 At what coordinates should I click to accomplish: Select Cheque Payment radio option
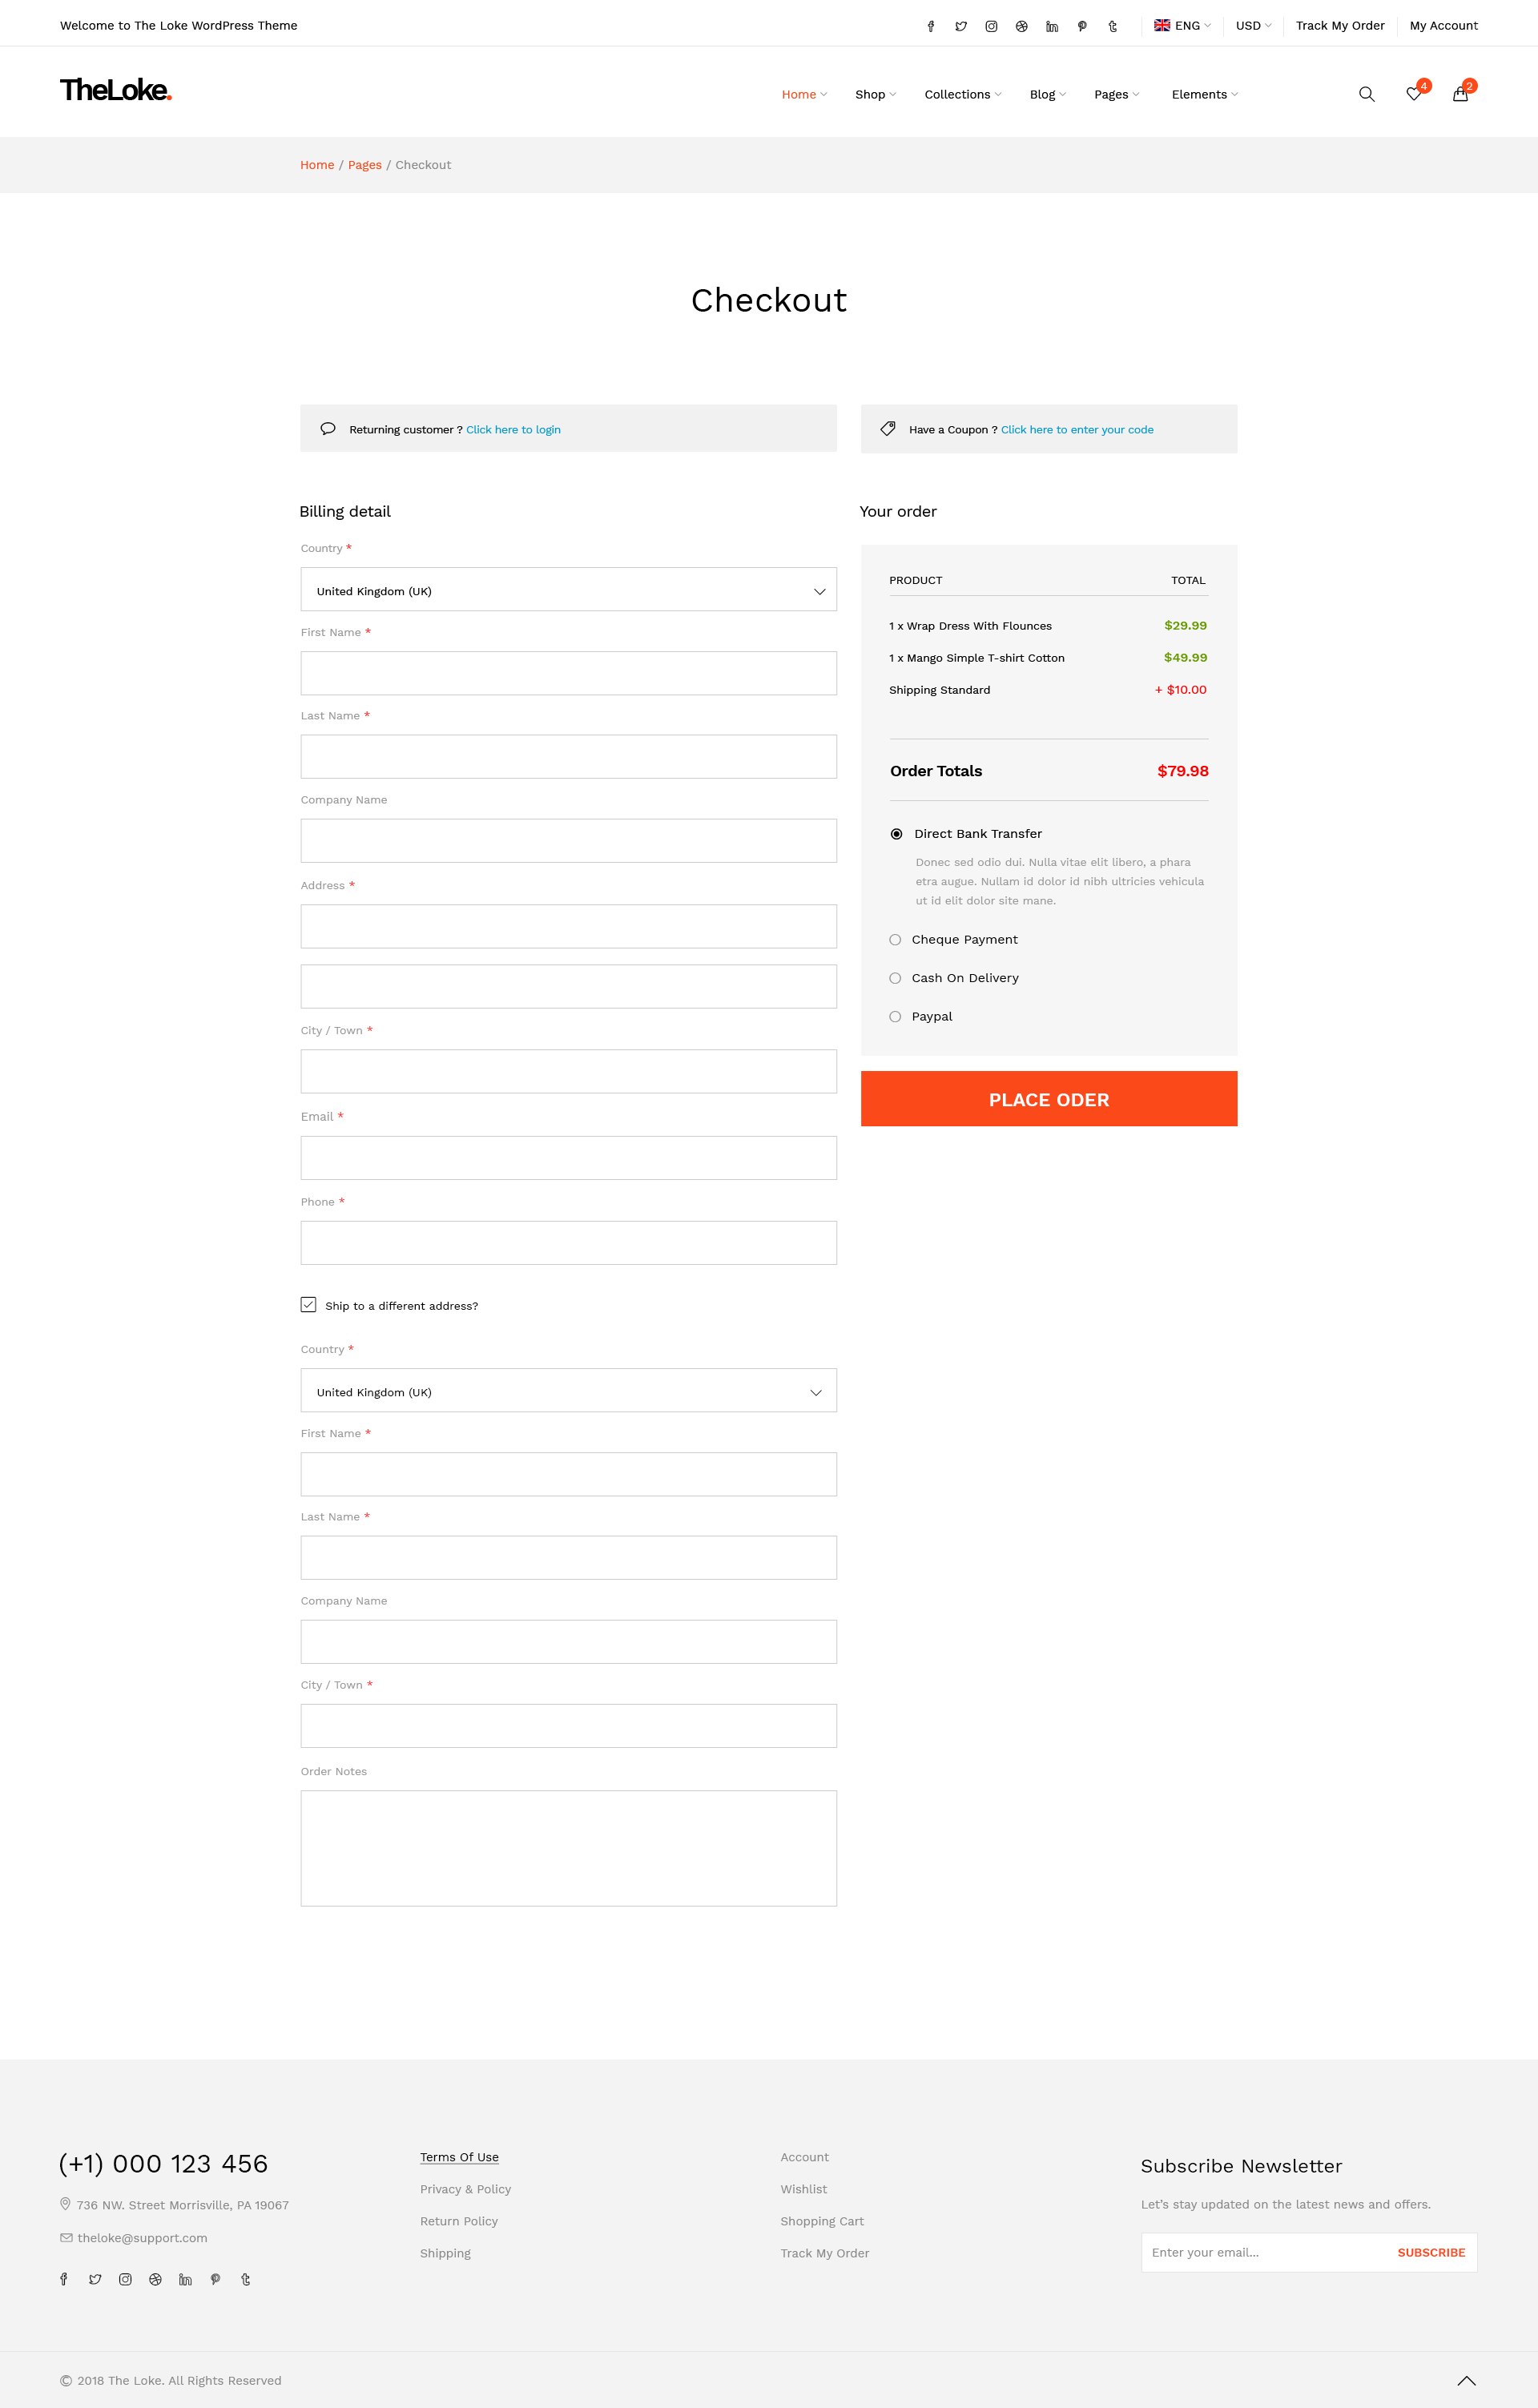tap(895, 940)
